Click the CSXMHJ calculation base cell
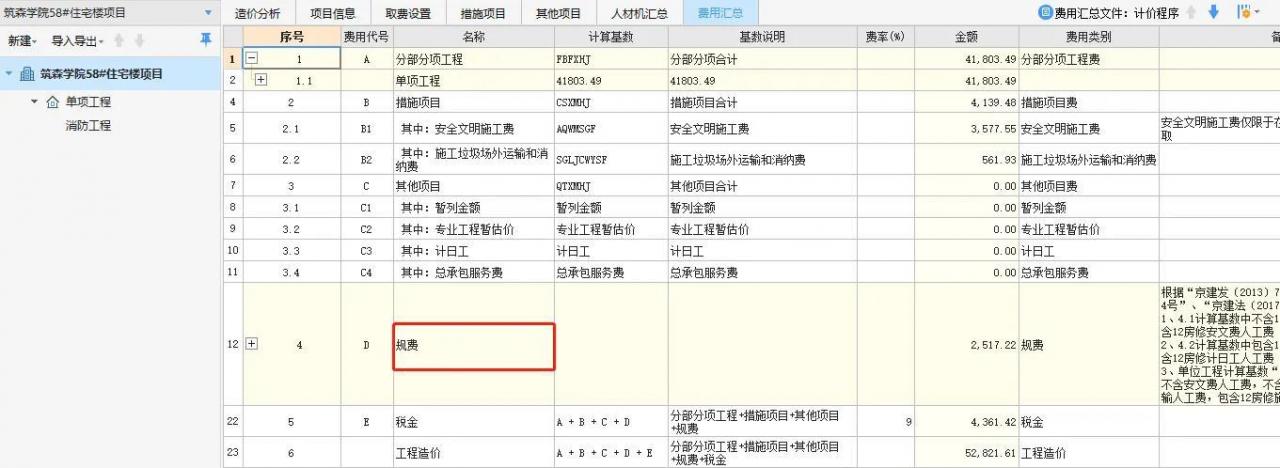This screenshot has width=1280, height=468. [x=610, y=102]
